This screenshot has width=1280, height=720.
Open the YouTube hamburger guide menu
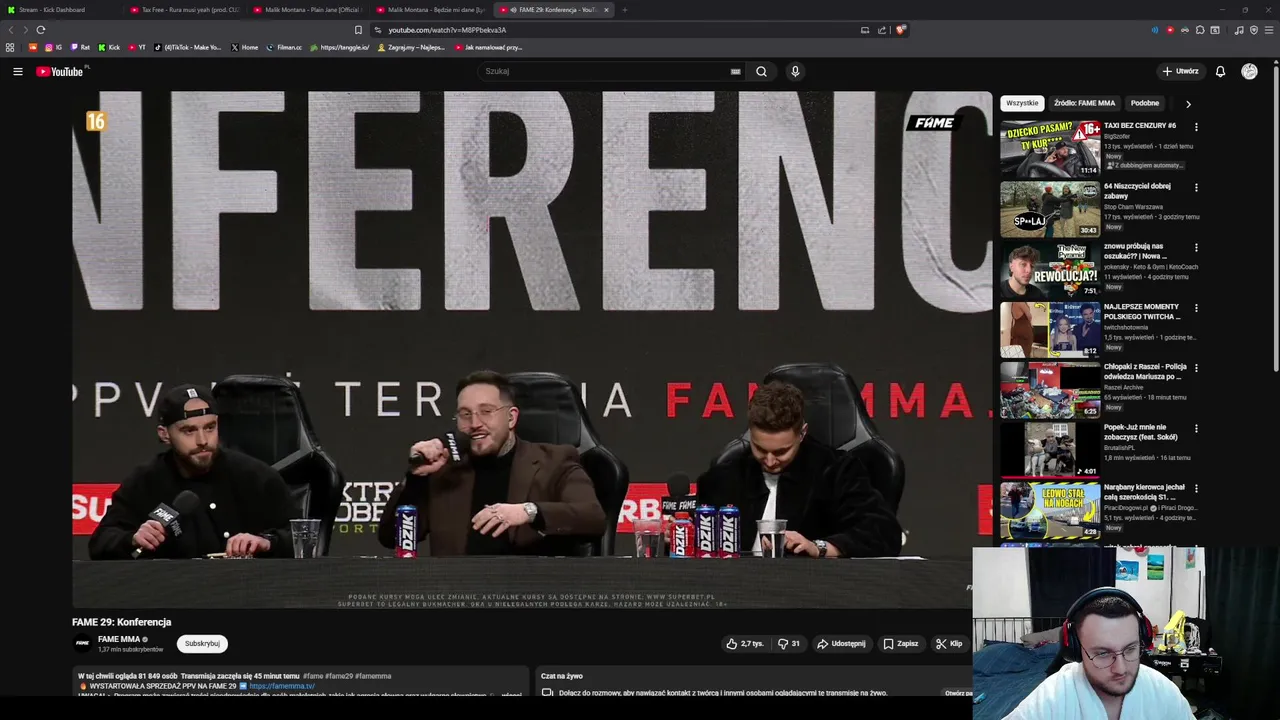[x=17, y=71]
